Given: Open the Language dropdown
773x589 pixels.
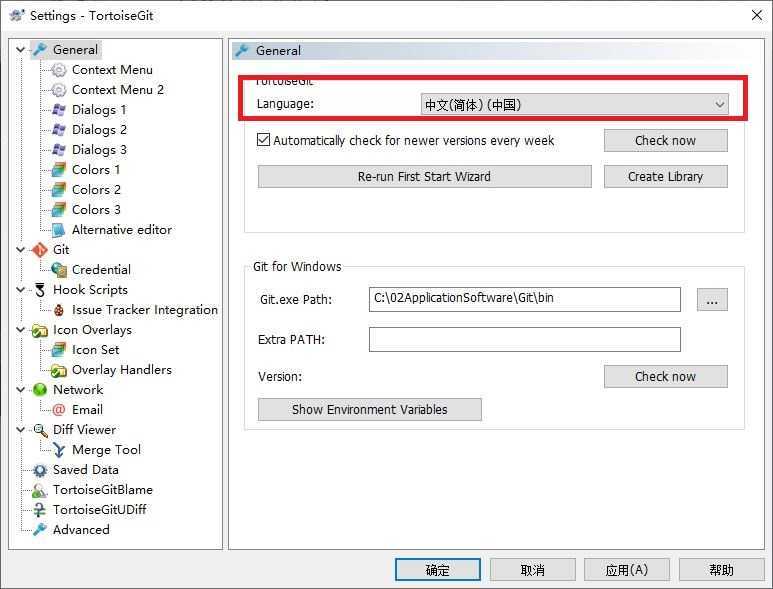Looking at the screenshot, I should [574, 104].
